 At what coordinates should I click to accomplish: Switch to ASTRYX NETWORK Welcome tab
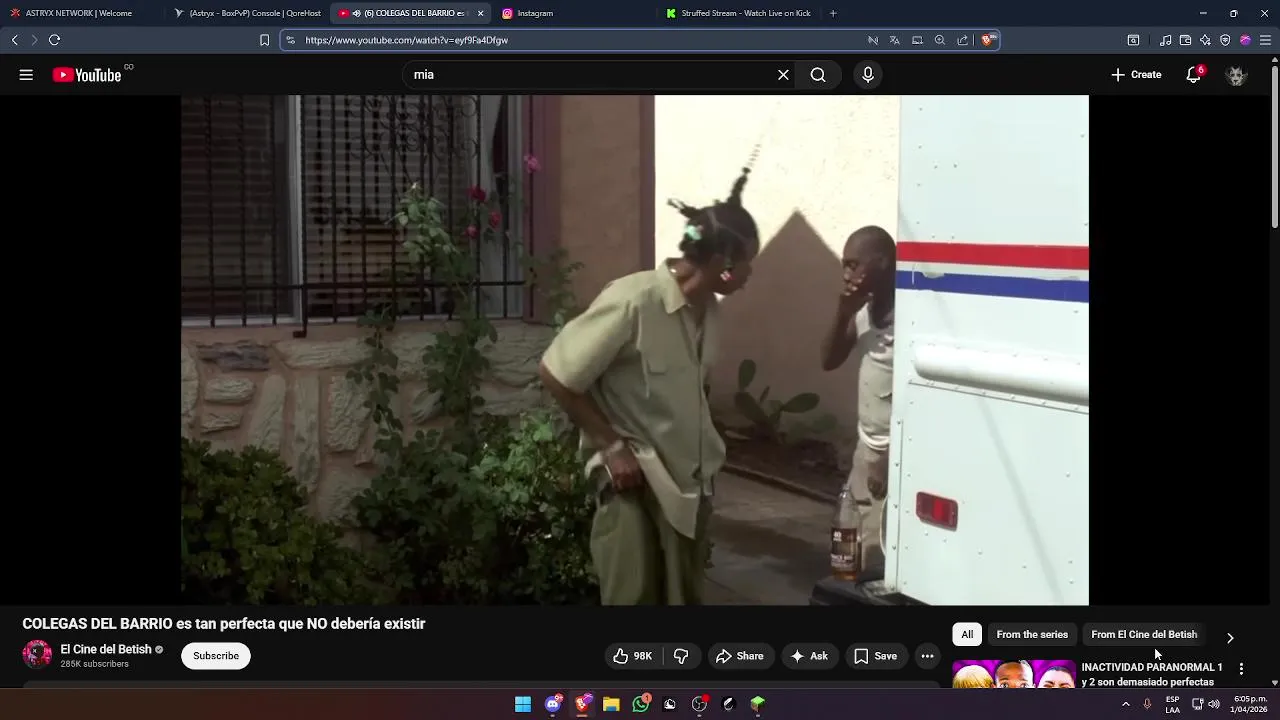80,13
